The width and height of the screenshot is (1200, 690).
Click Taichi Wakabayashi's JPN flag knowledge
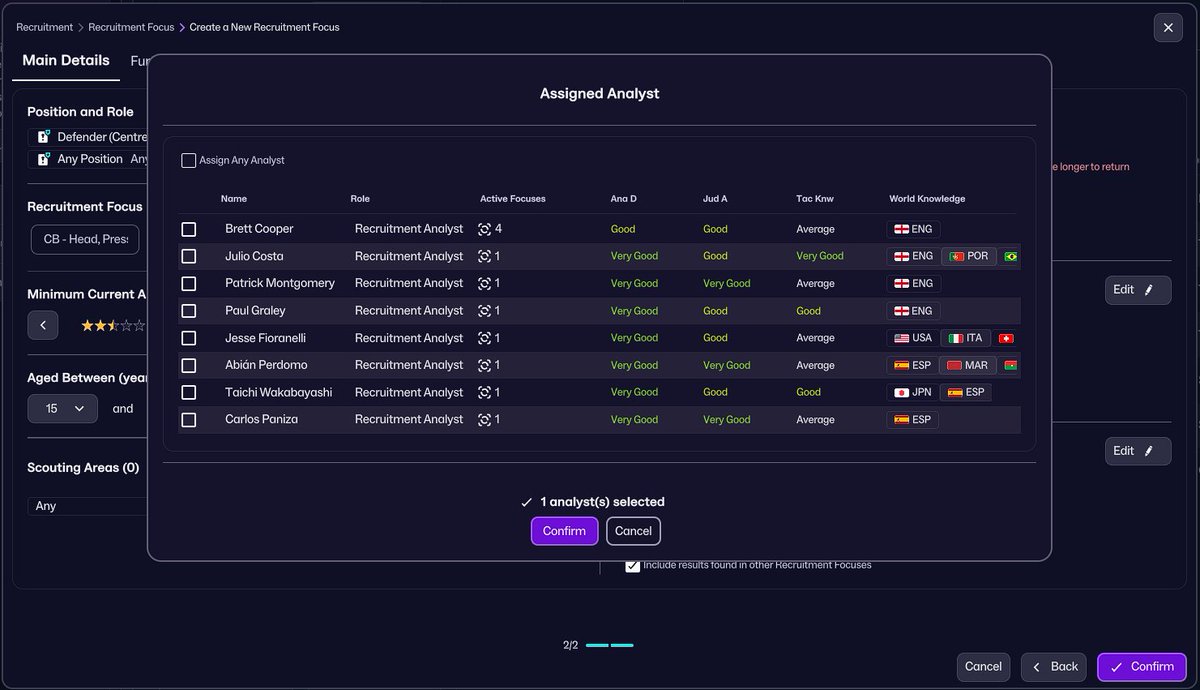911,393
